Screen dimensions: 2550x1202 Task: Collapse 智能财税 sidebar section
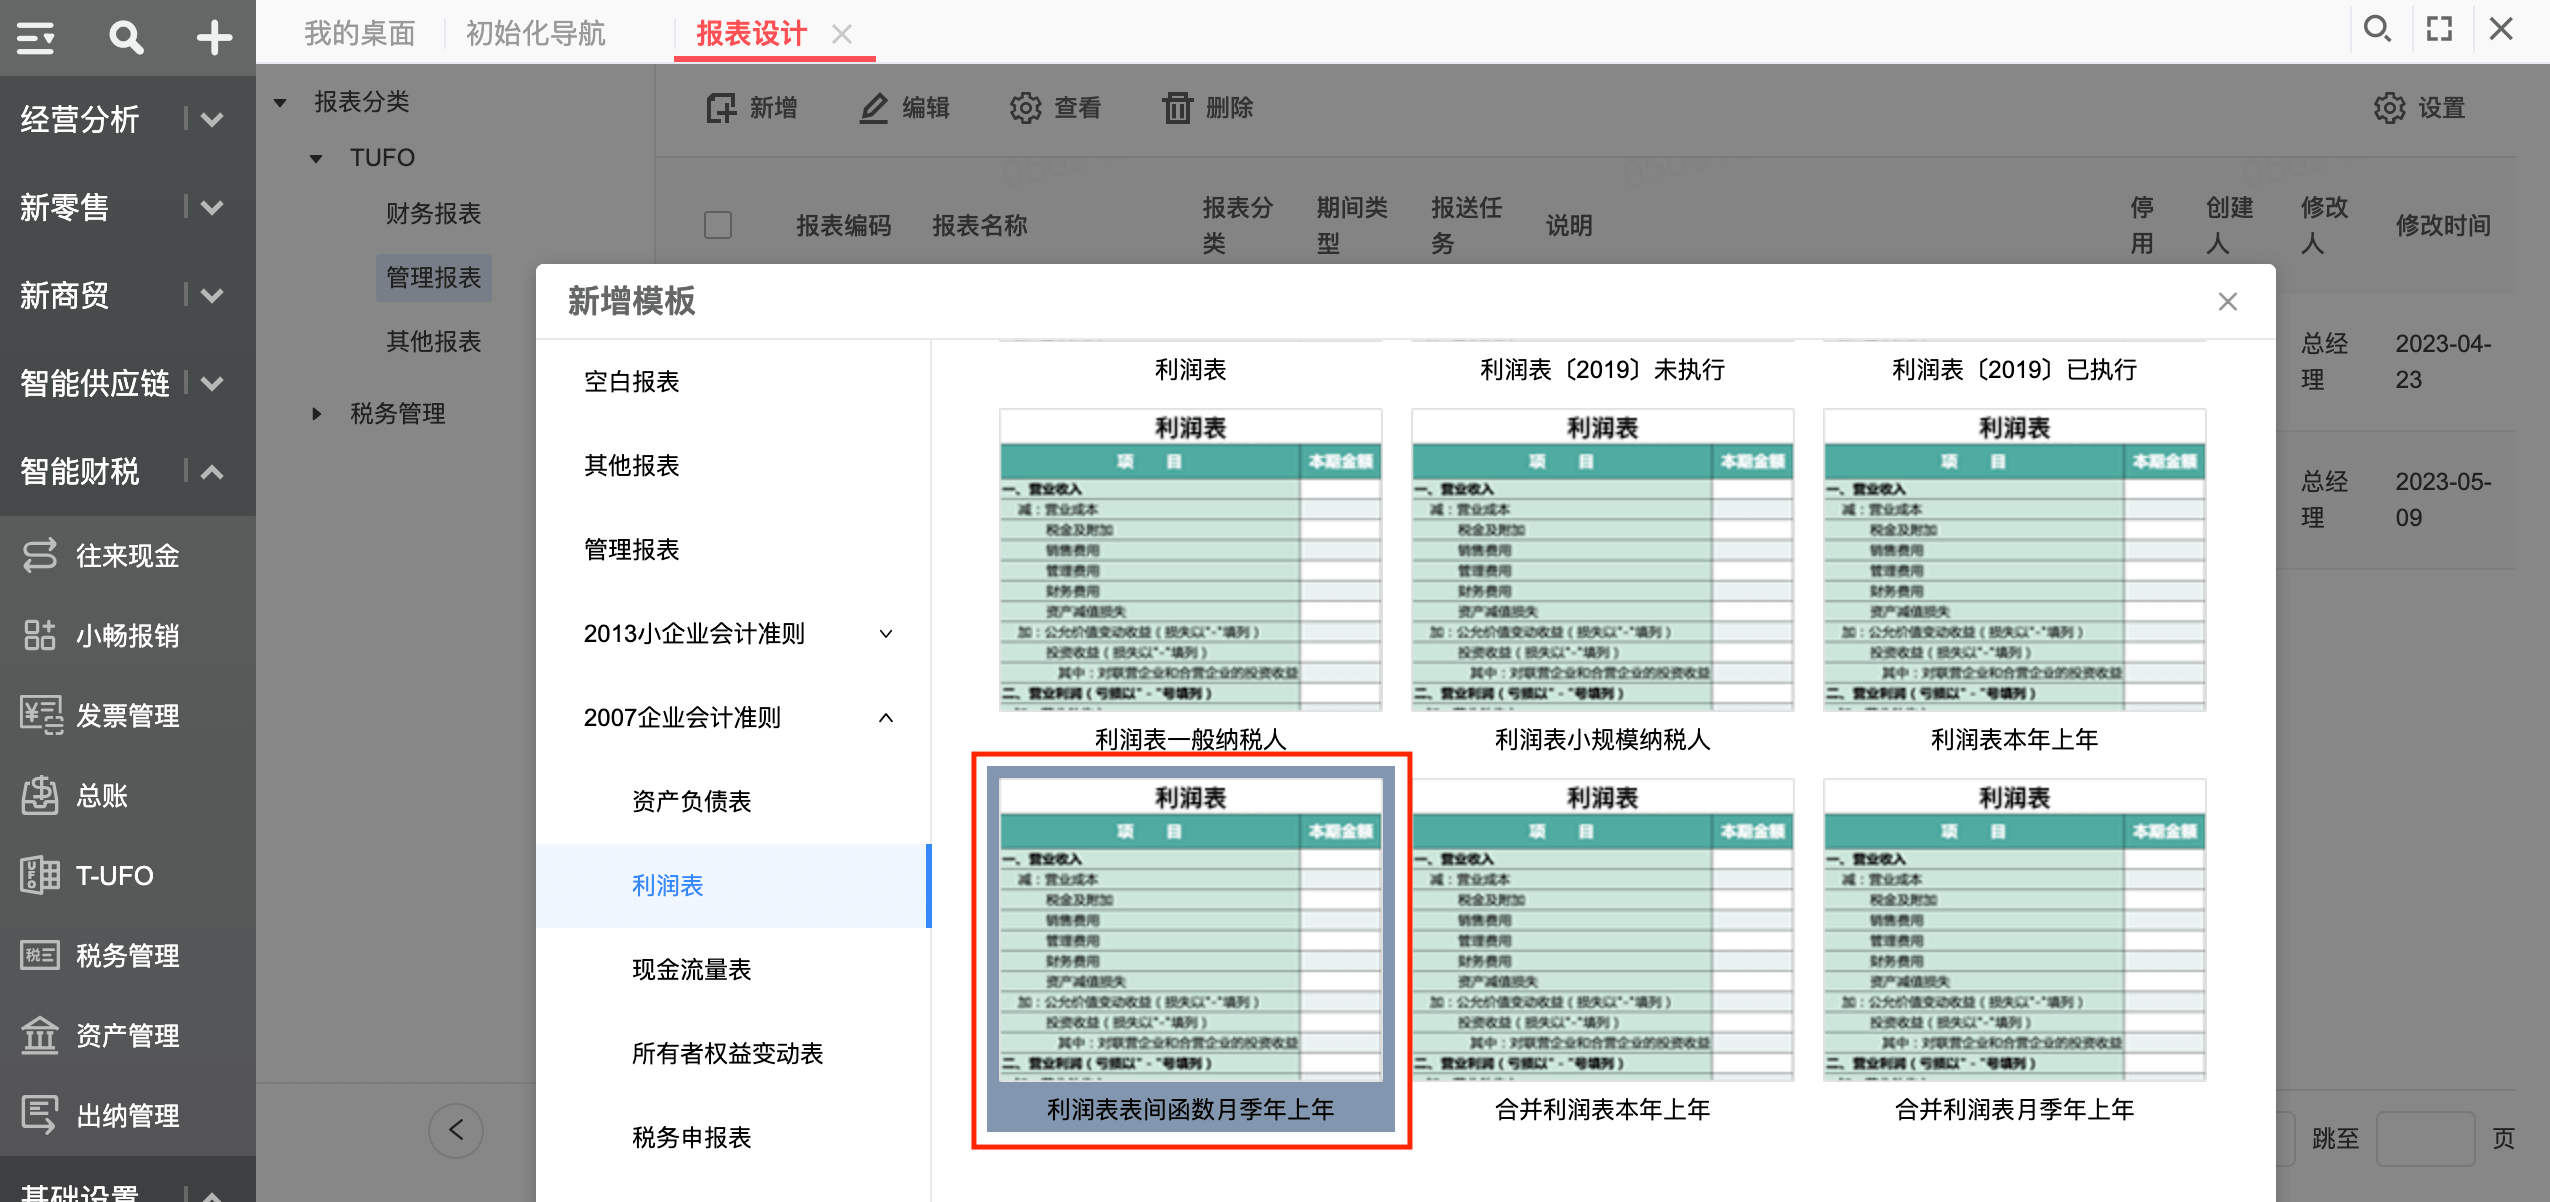(212, 471)
